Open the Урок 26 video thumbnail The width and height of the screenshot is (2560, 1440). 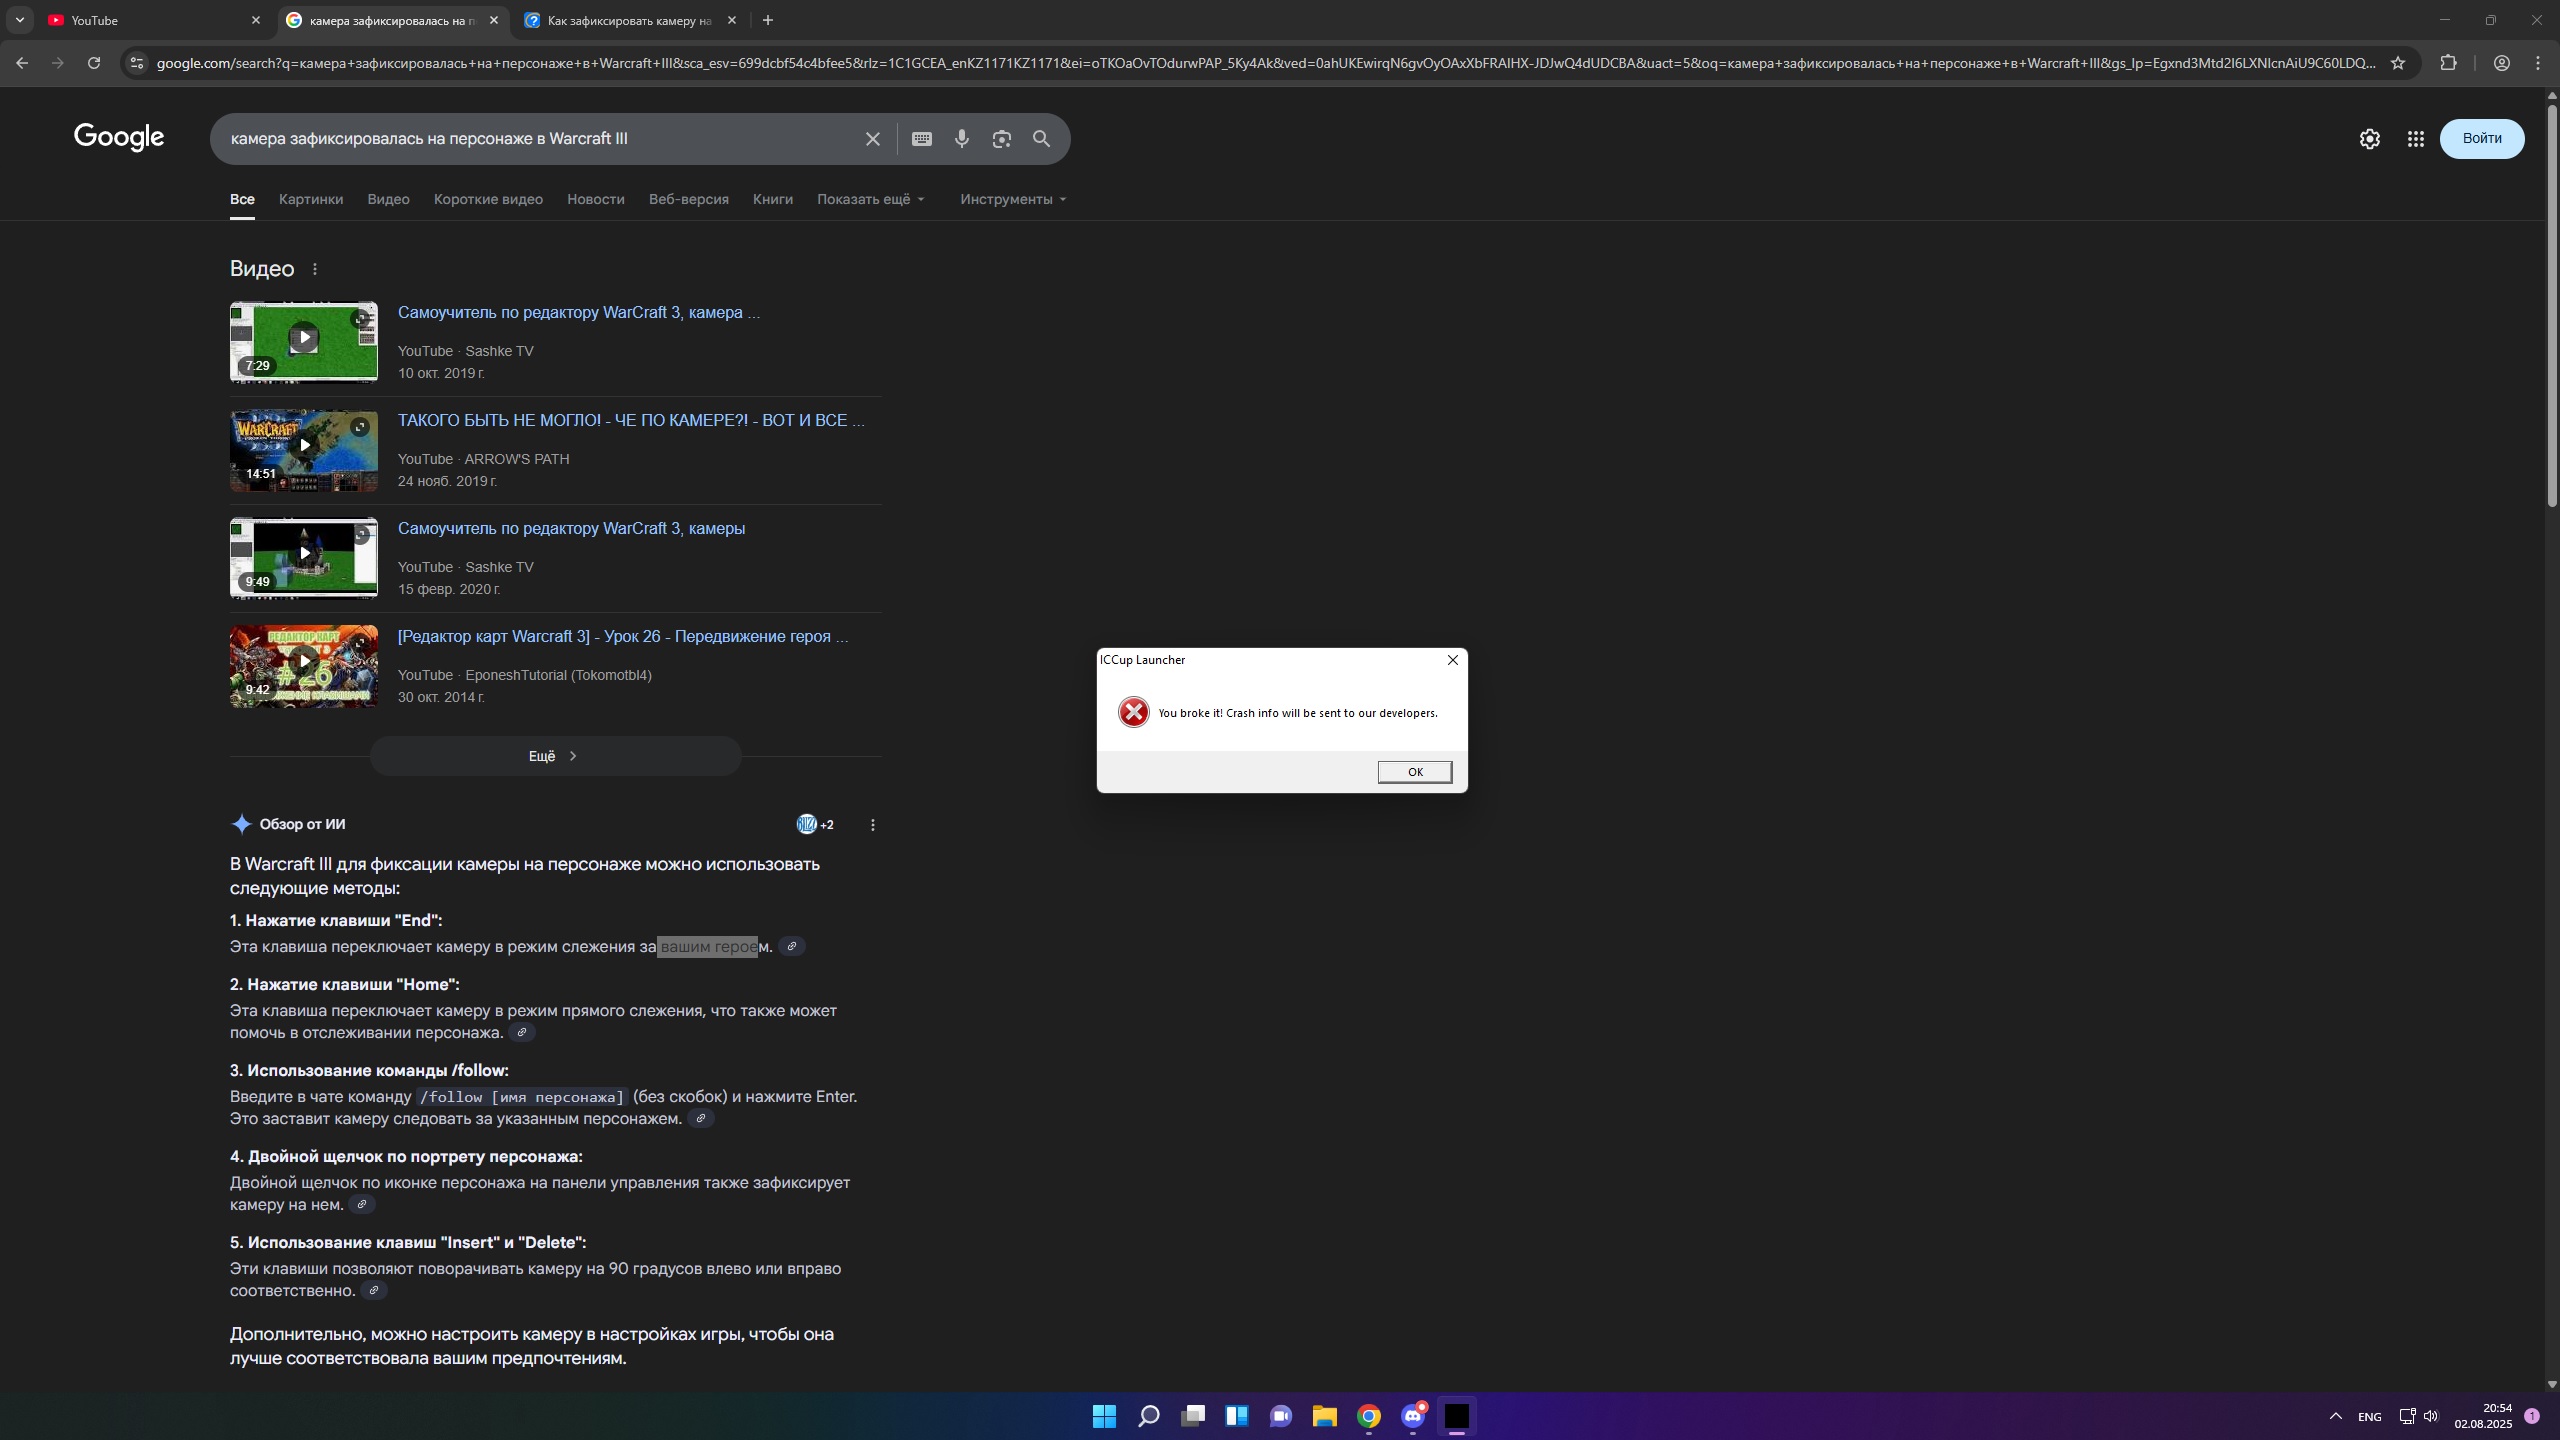304,666
